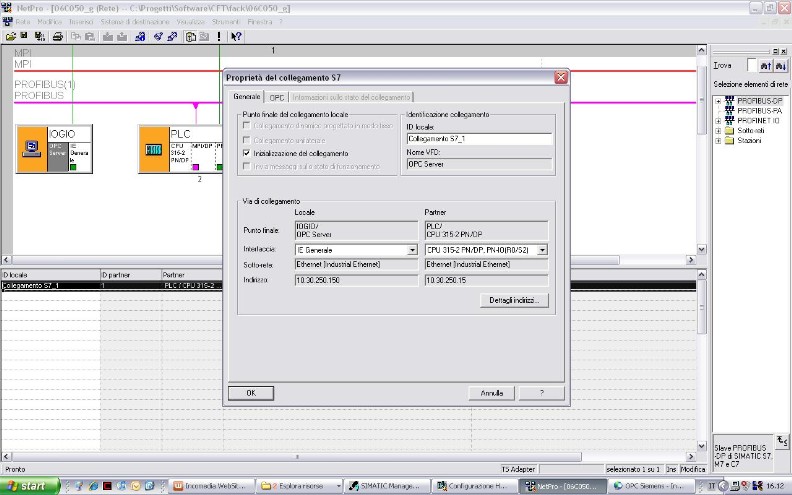Click the Trova search input field
792x495 pixels.
tap(752, 66)
